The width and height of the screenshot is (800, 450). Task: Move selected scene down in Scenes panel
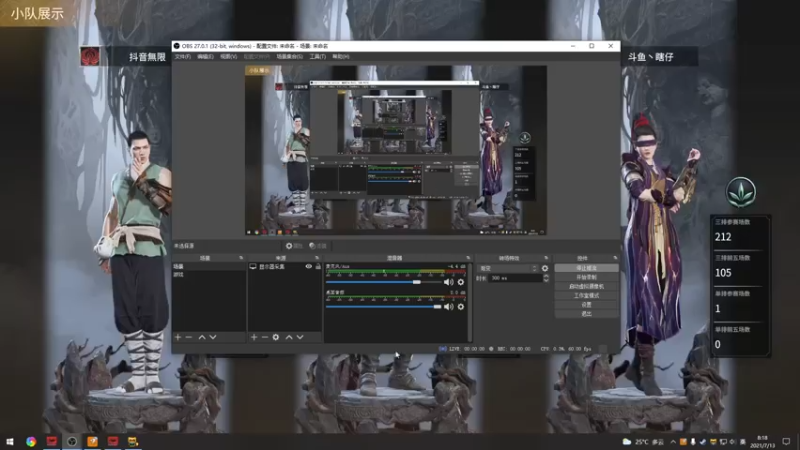[213, 337]
